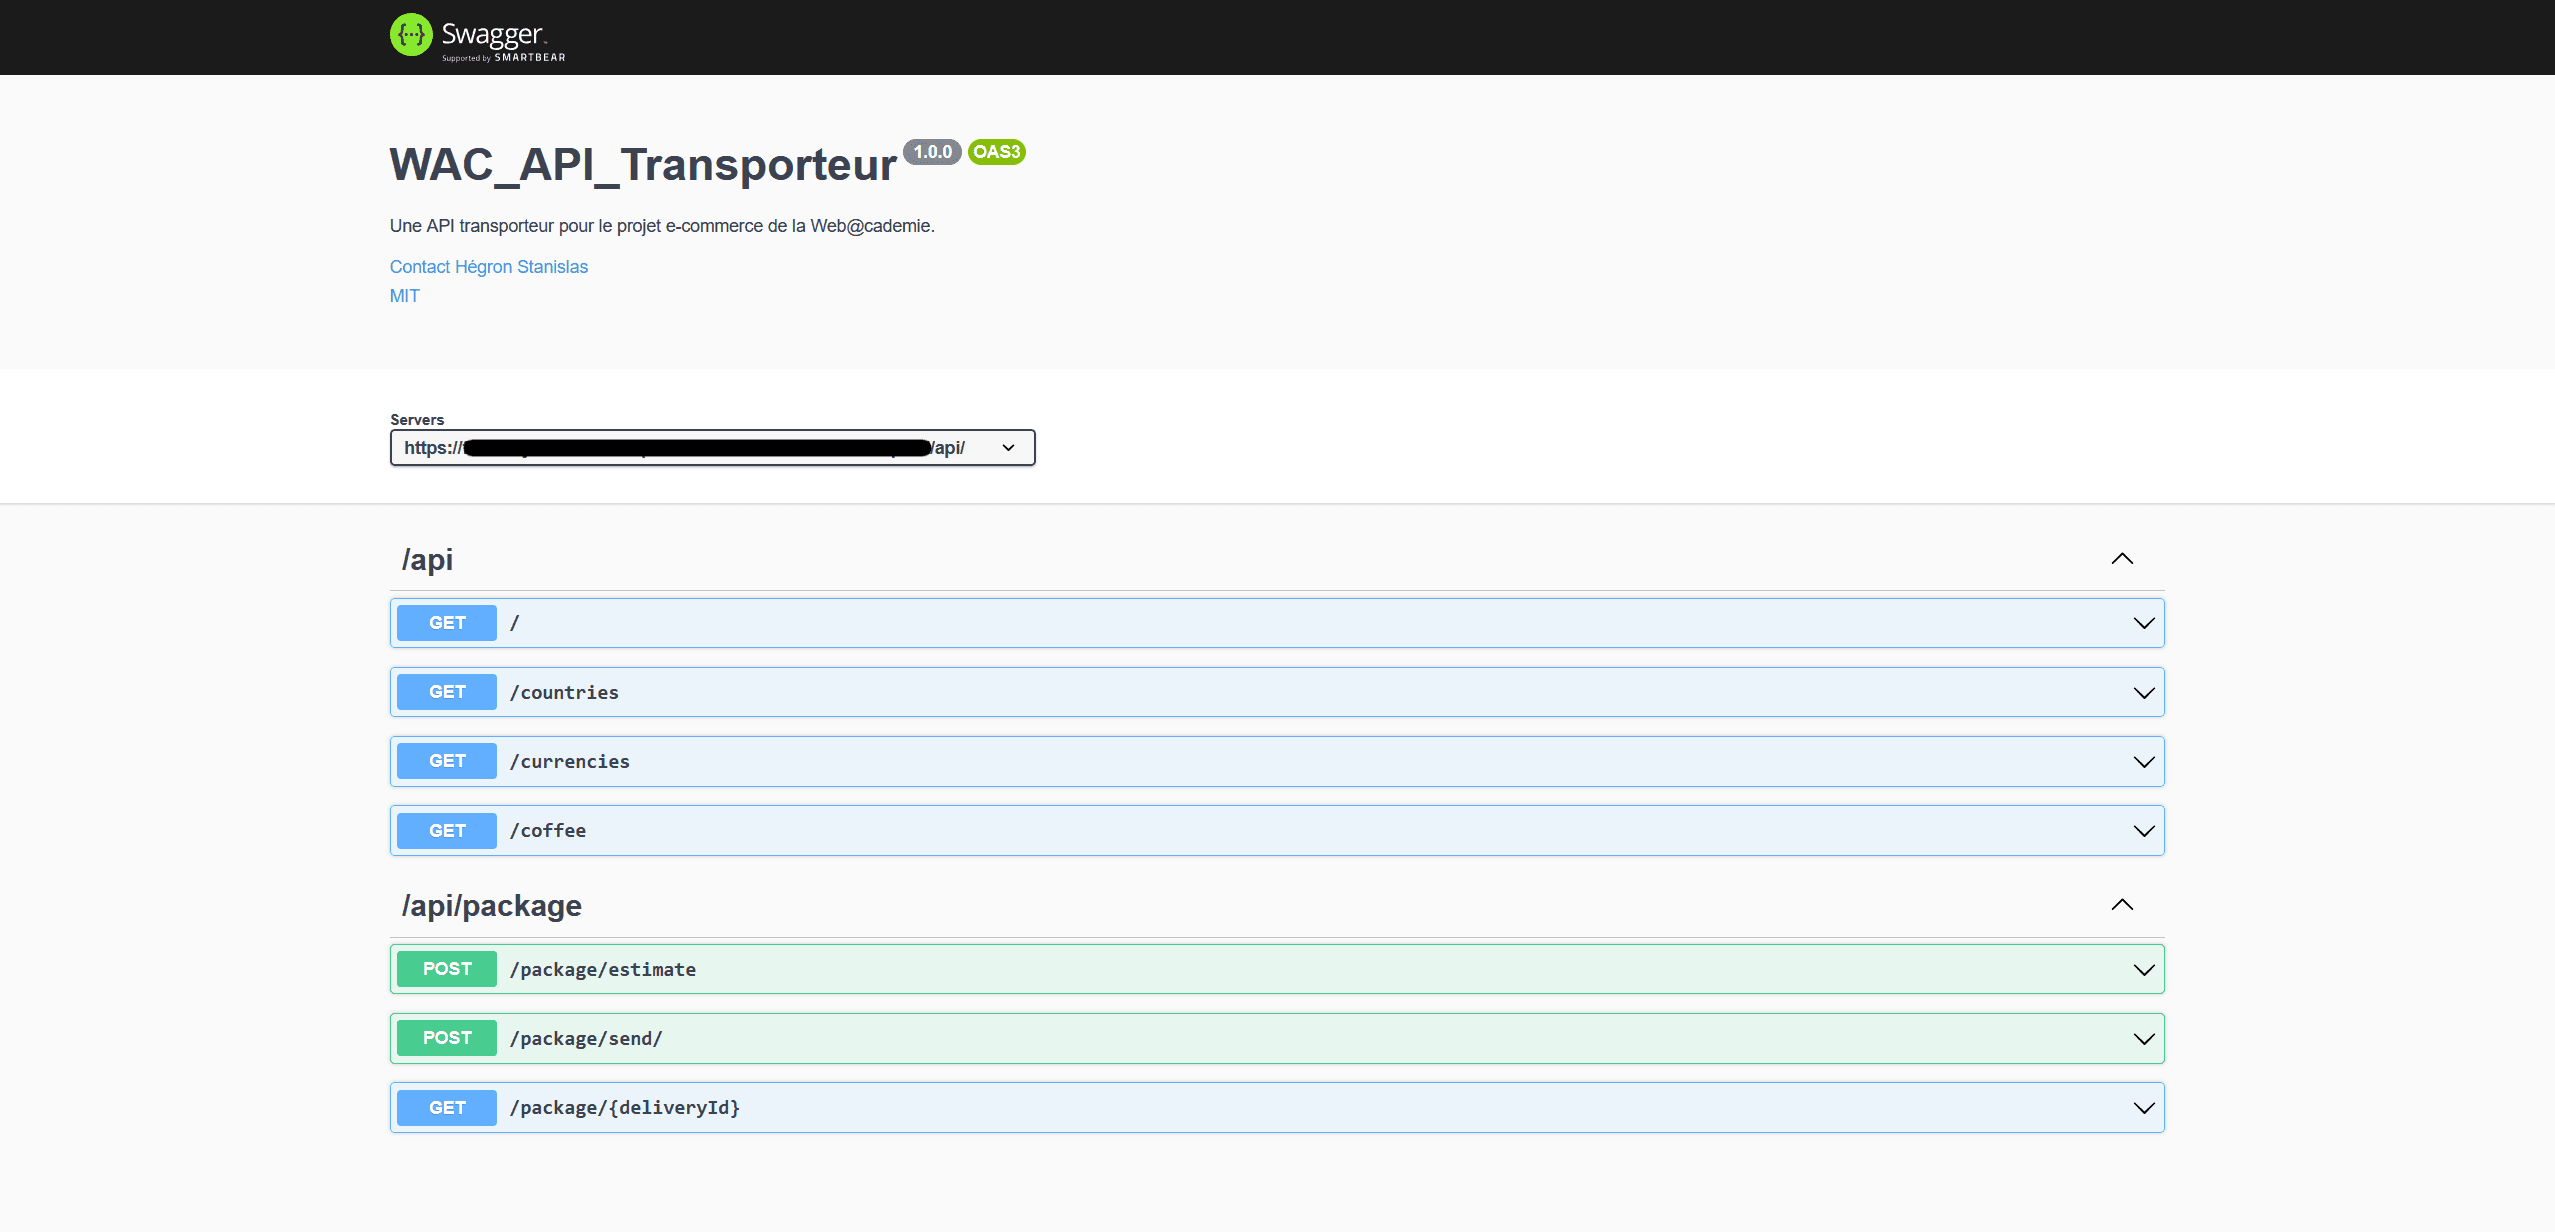Click POST button of /package/estimate
This screenshot has width=2555, height=1232.
[447, 969]
